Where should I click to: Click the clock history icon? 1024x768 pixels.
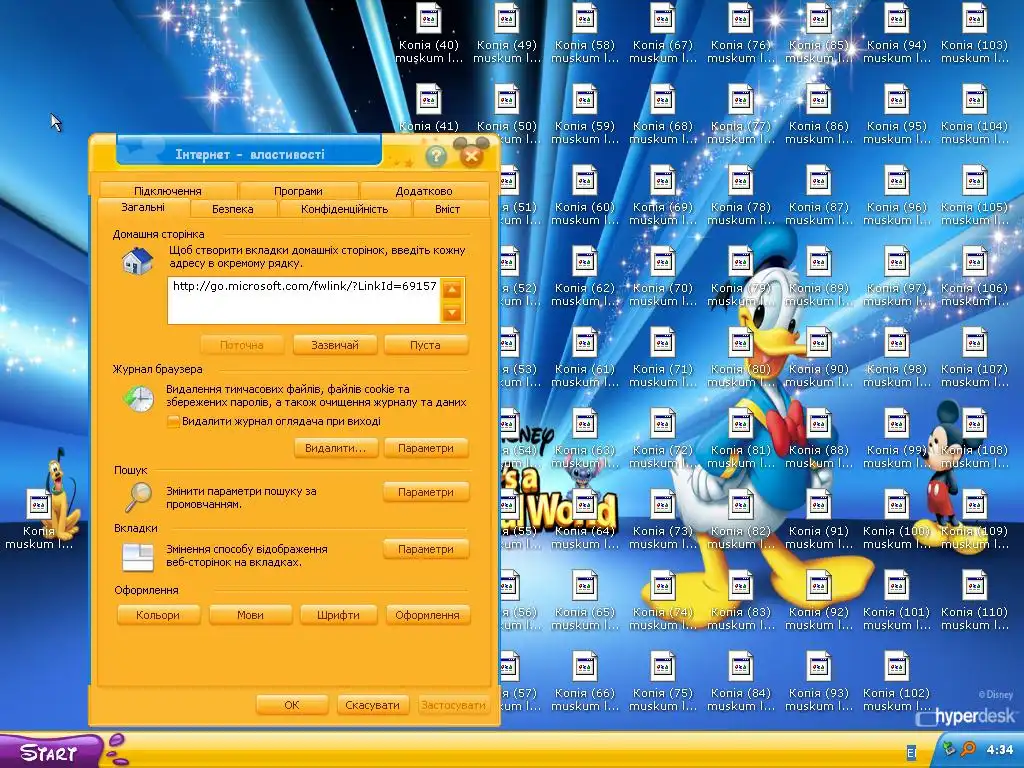[x=138, y=398]
